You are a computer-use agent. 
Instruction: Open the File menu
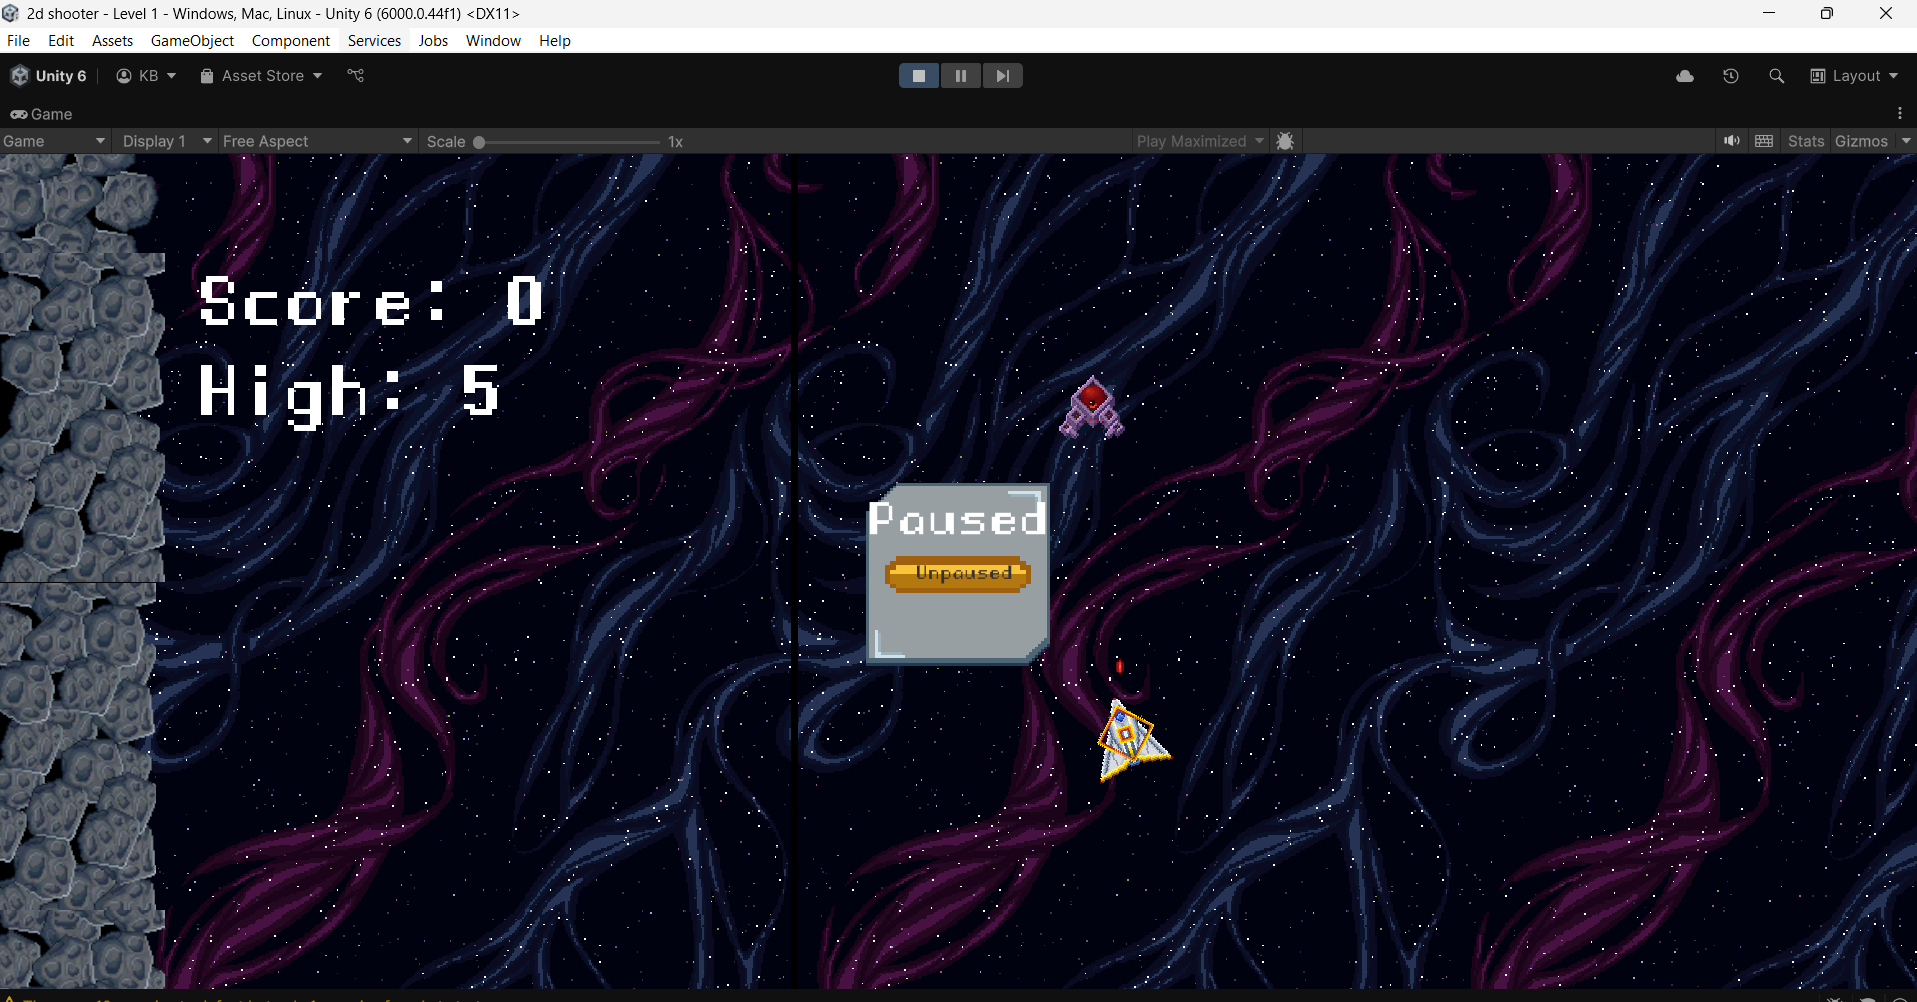tap(18, 41)
